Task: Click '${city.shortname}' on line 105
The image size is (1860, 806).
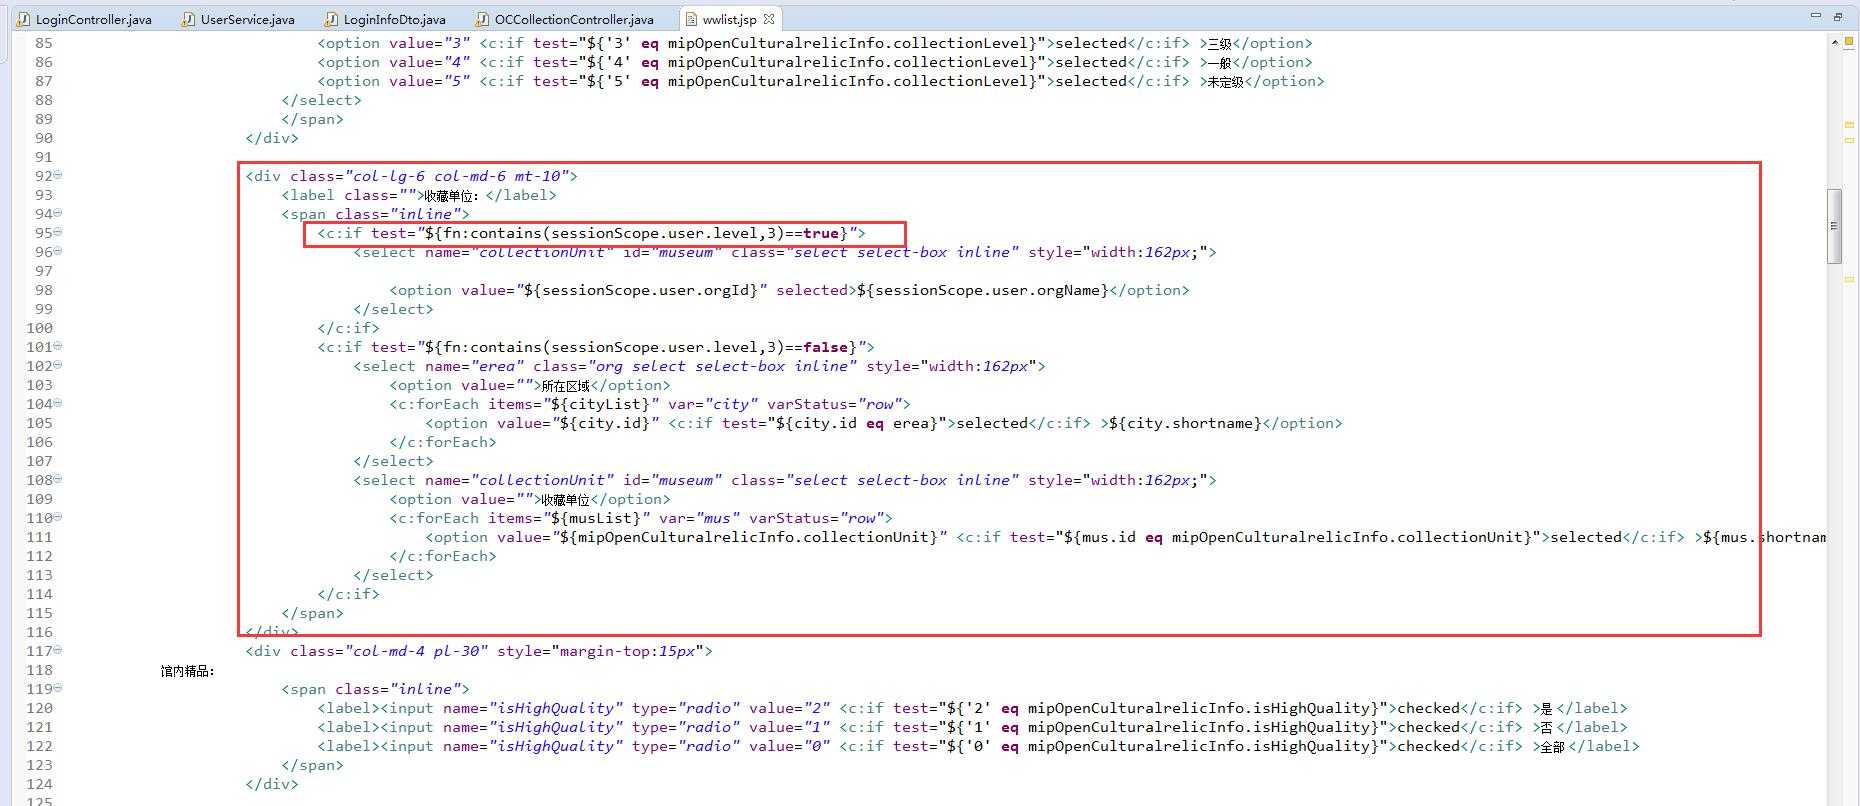Action: click(1186, 423)
